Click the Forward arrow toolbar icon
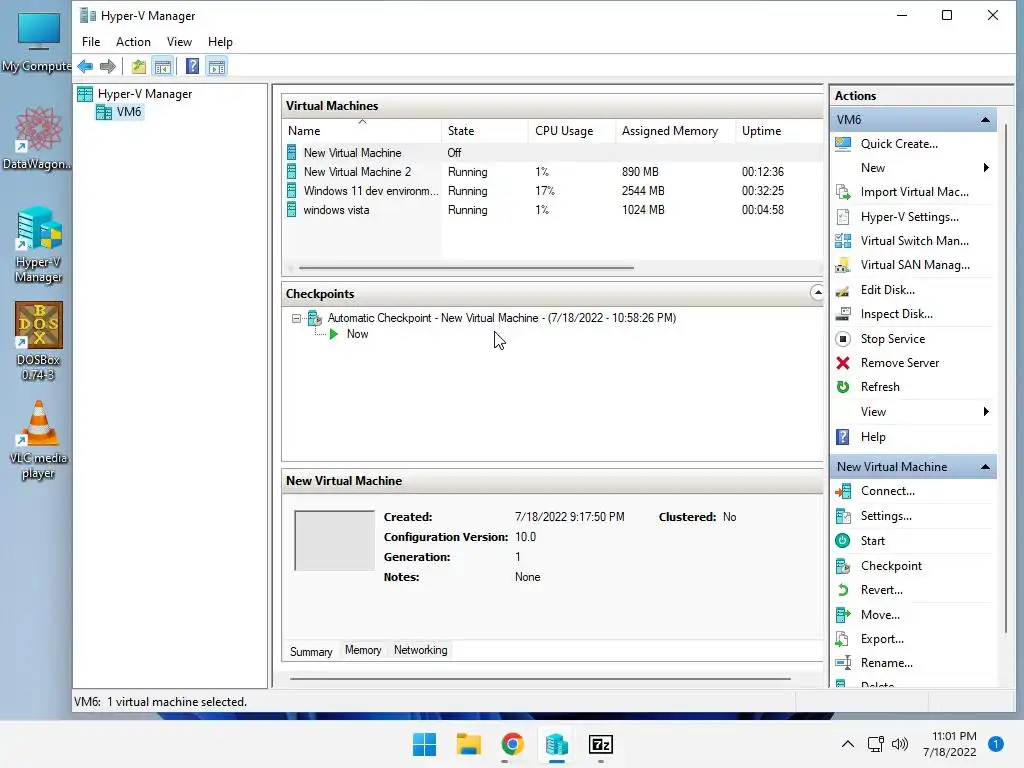Viewport: 1024px width, 768px height. click(108, 66)
